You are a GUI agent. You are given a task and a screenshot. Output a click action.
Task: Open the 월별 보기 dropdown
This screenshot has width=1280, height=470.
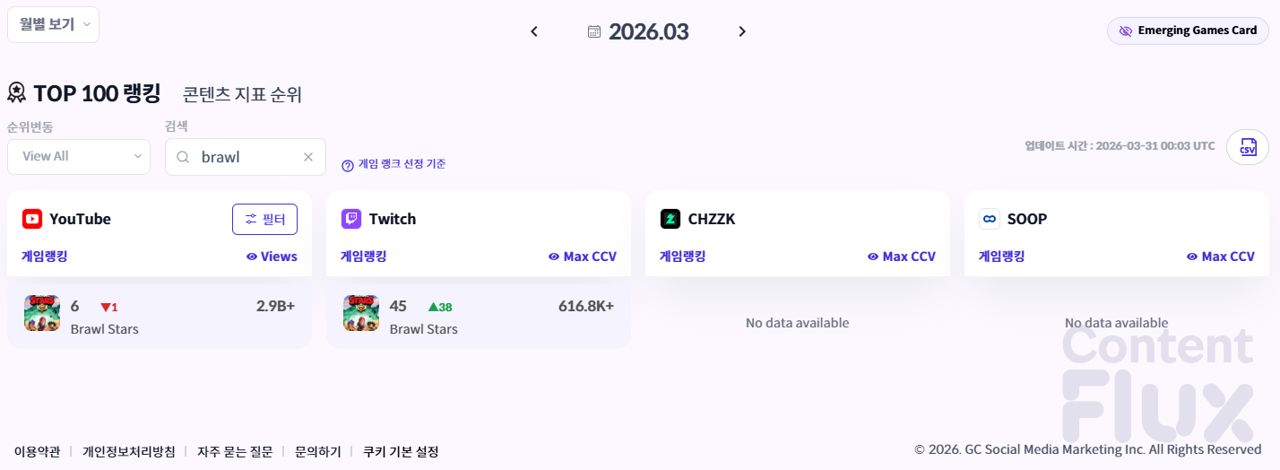53,24
